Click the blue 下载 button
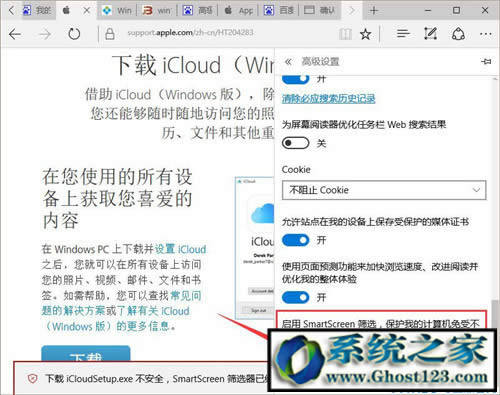This screenshot has height=395, width=500. (x=86, y=354)
